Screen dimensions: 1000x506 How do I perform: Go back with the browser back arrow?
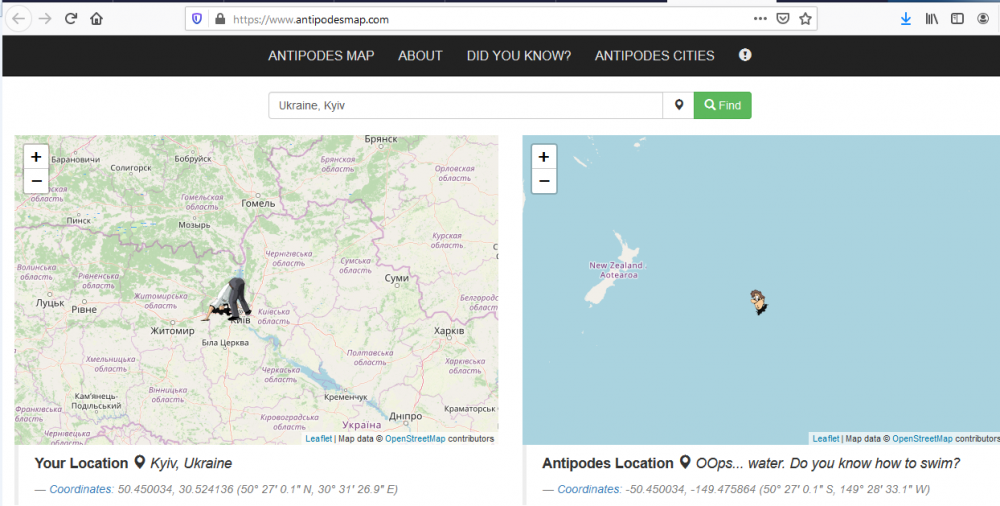coord(18,19)
